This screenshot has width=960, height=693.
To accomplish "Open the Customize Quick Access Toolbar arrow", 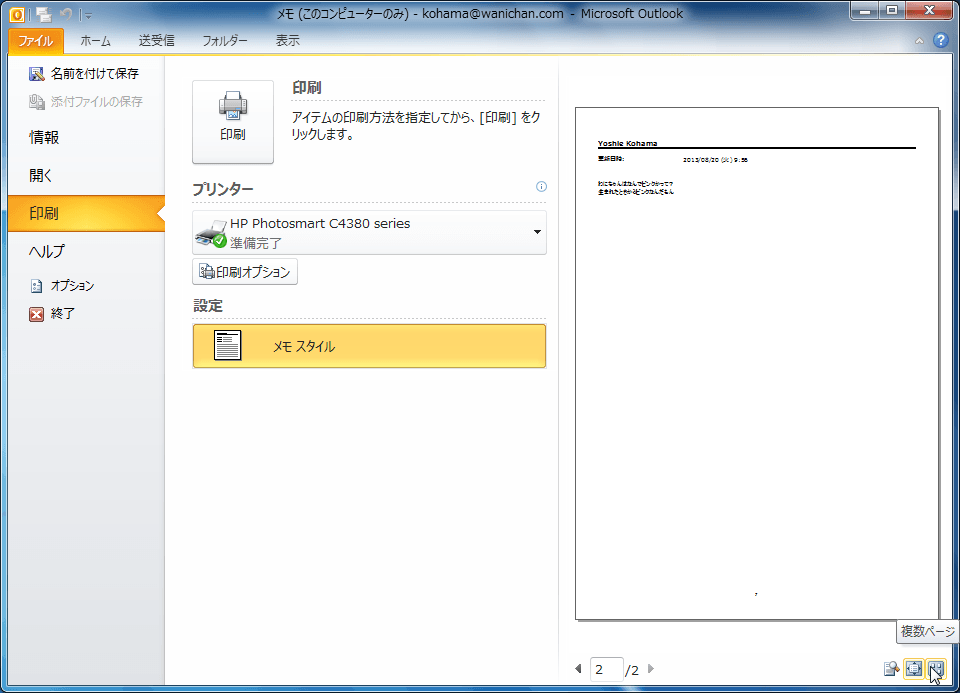I will point(88,15).
